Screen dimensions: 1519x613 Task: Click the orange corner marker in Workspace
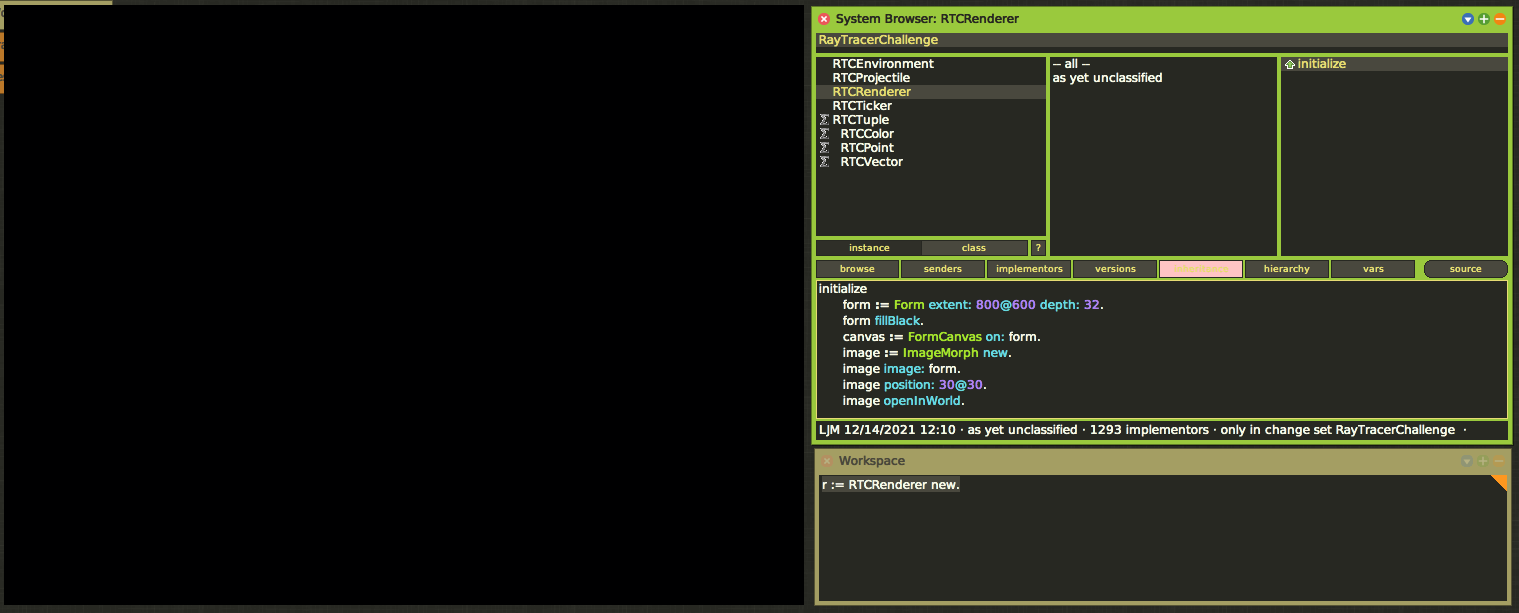pos(1501,483)
